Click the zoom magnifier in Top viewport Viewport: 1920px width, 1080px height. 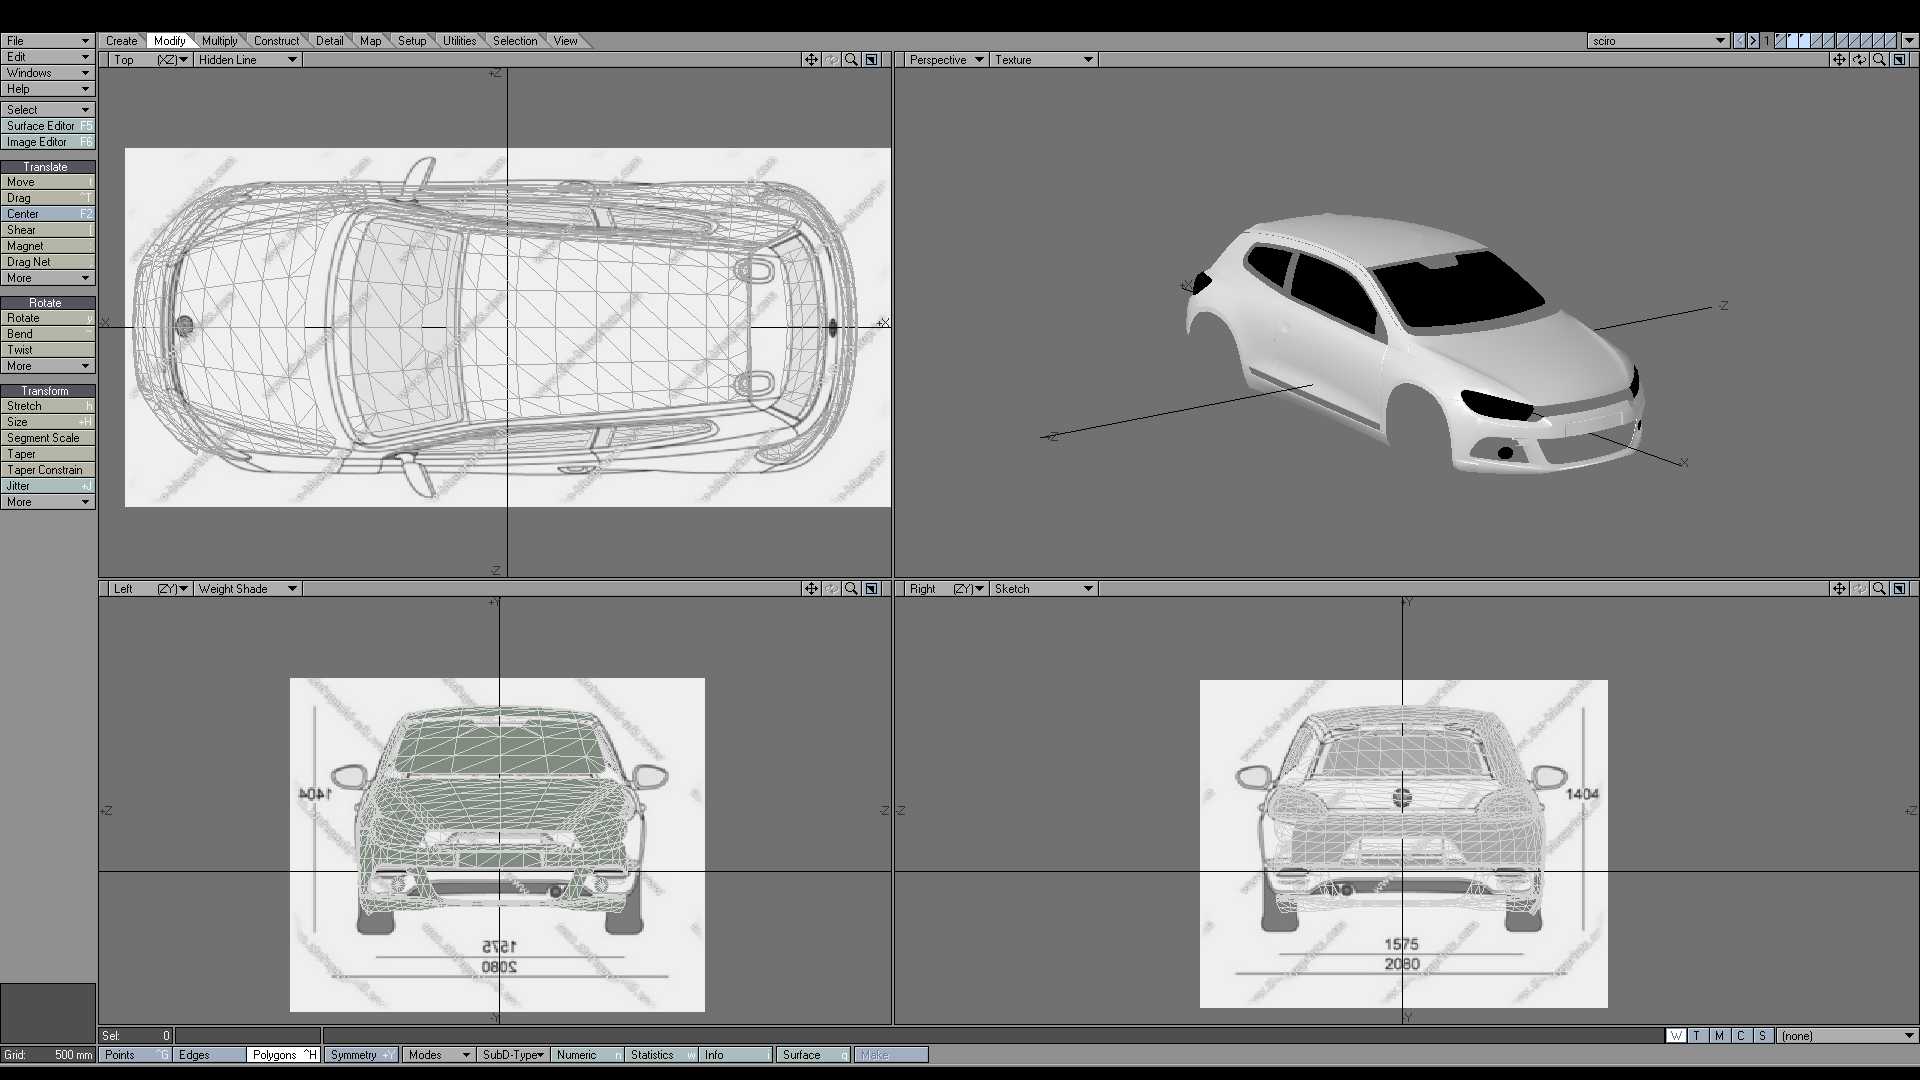pyautogui.click(x=851, y=60)
